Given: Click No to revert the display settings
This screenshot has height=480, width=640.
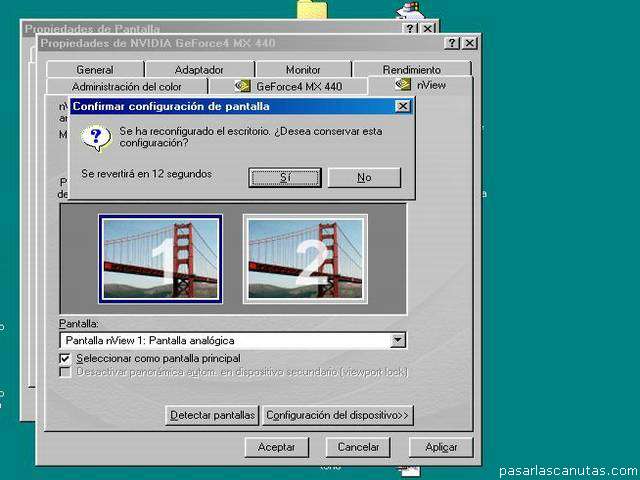Looking at the screenshot, I should [x=364, y=177].
